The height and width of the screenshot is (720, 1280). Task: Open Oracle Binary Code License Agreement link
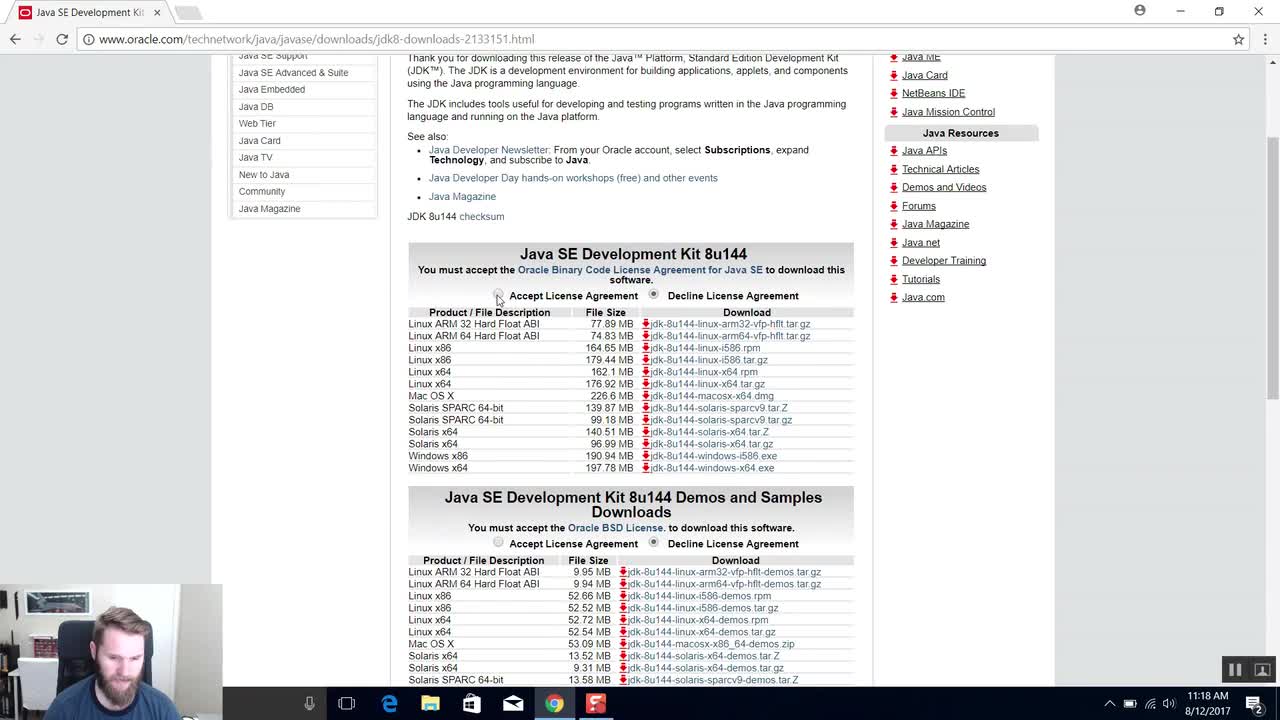click(640, 270)
